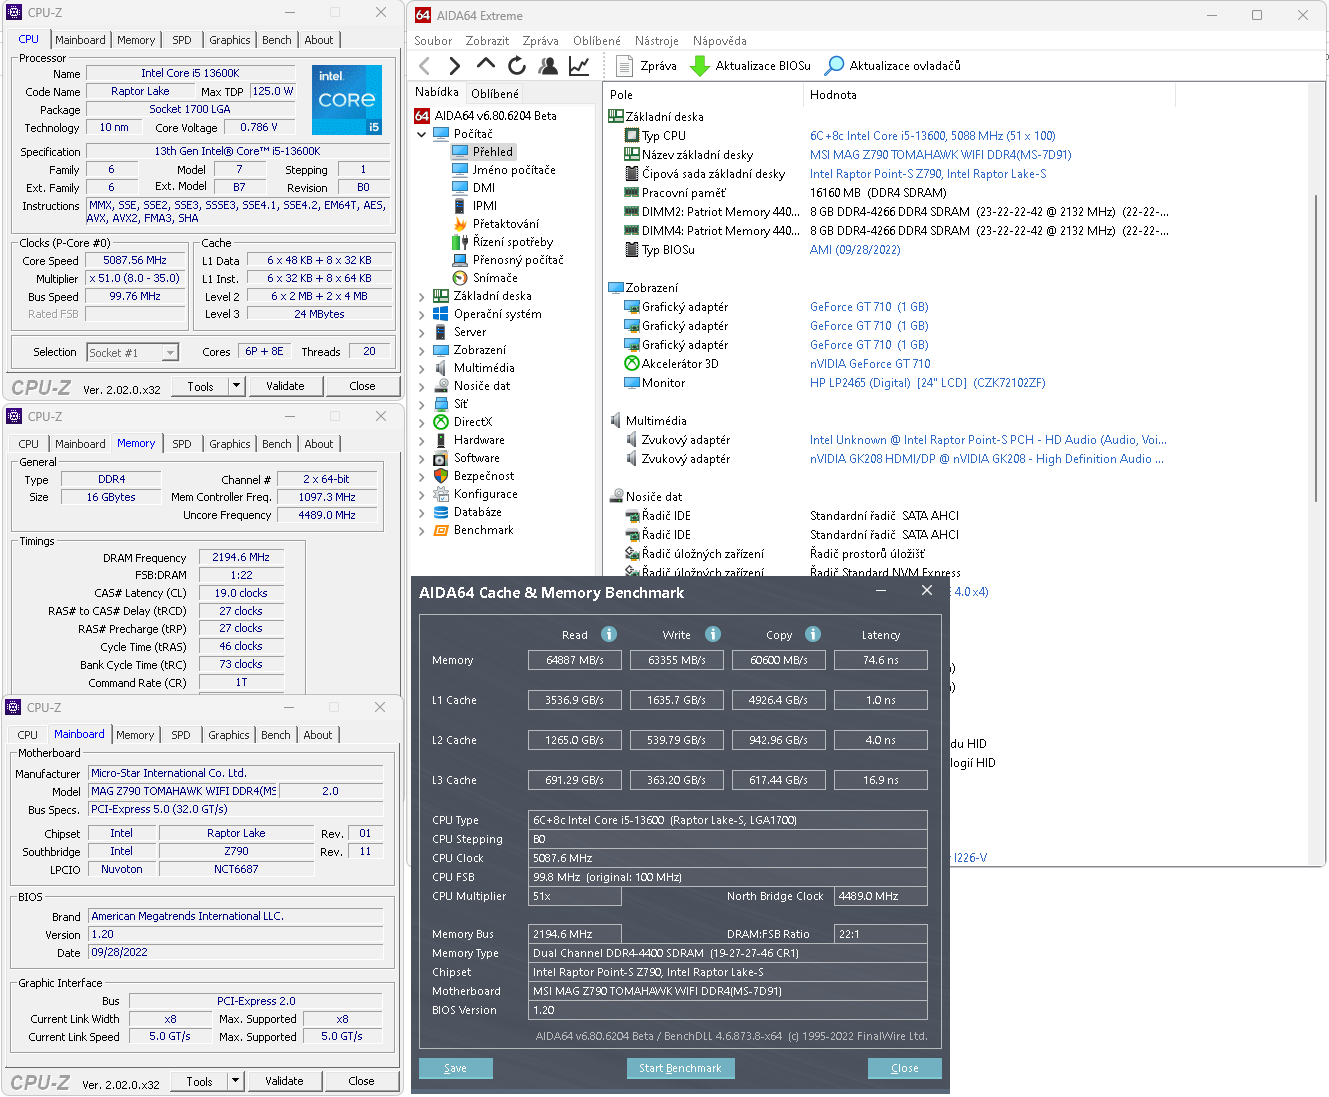The image size is (1329, 1097).
Task: Click Tools button in top CPU-Z
Action: click(x=200, y=386)
